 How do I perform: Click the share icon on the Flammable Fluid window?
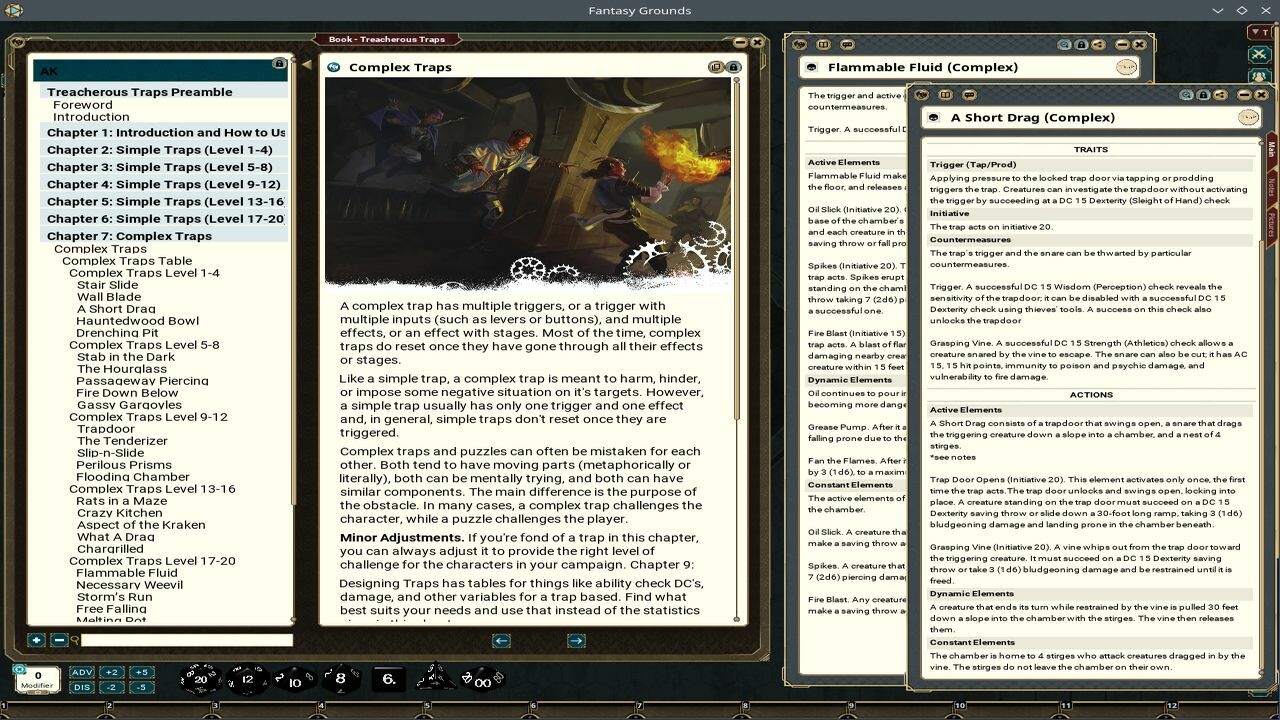tap(1098, 46)
